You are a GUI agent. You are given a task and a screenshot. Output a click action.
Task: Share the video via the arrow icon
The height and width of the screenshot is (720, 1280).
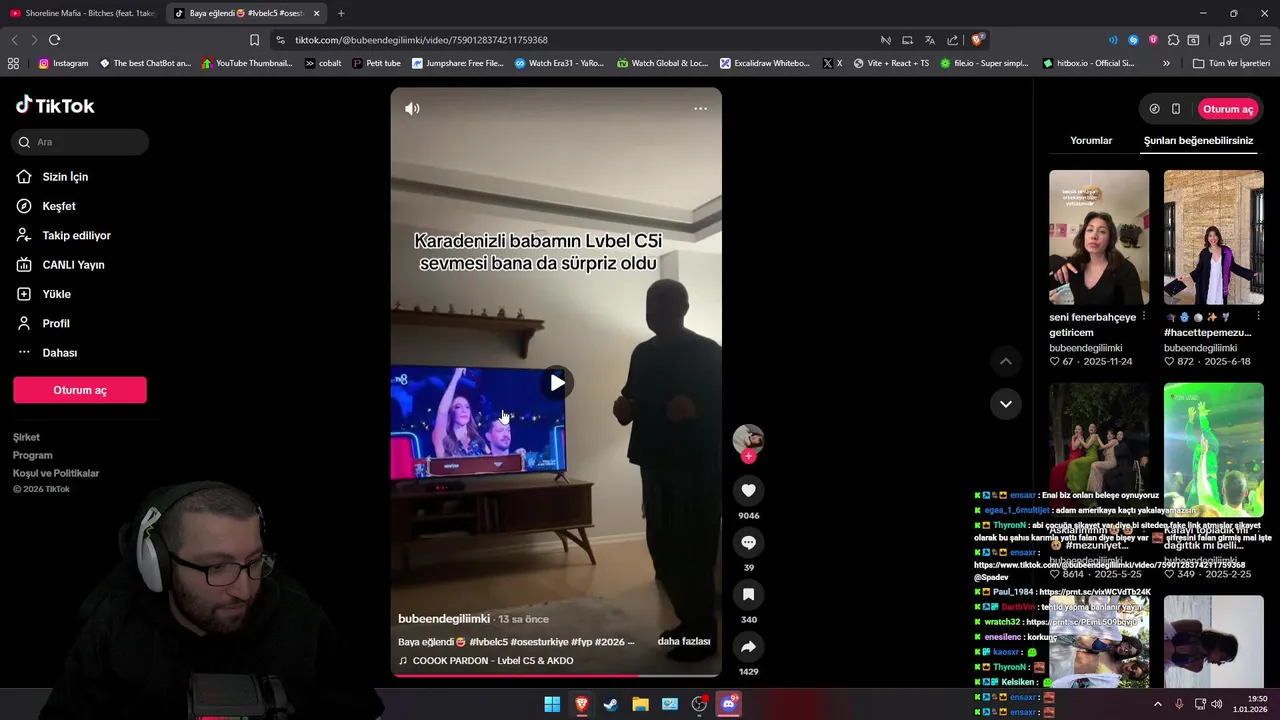pyautogui.click(x=748, y=646)
